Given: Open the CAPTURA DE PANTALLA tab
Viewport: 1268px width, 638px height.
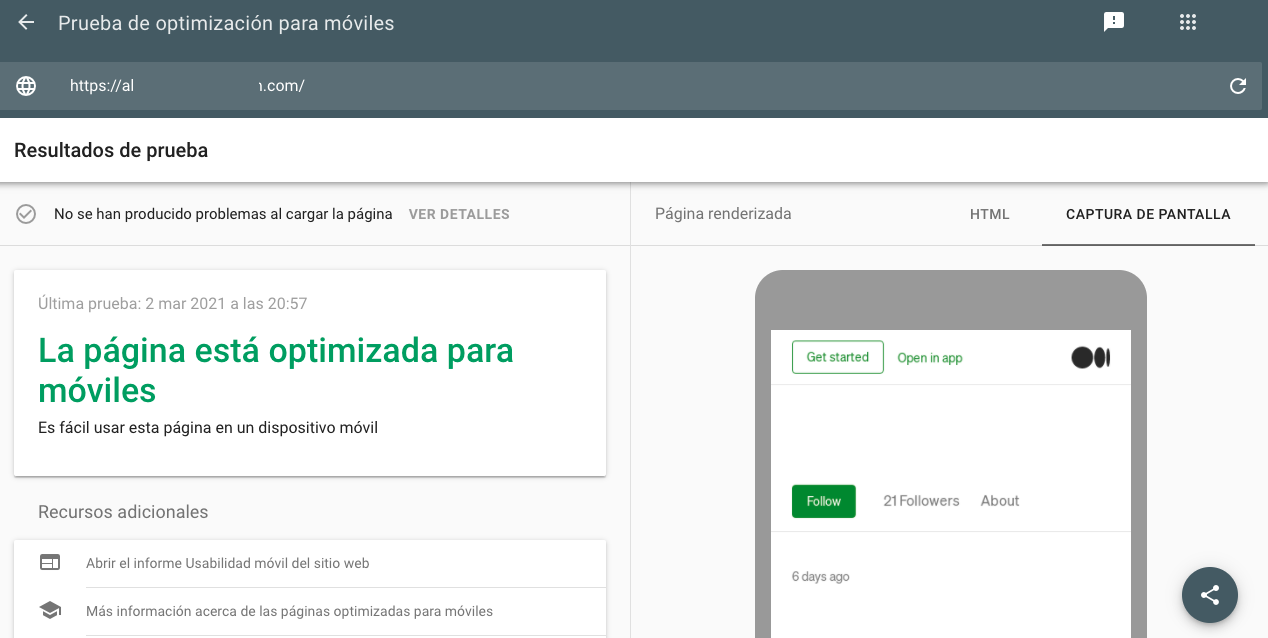Looking at the screenshot, I should click(x=1147, y=214).
